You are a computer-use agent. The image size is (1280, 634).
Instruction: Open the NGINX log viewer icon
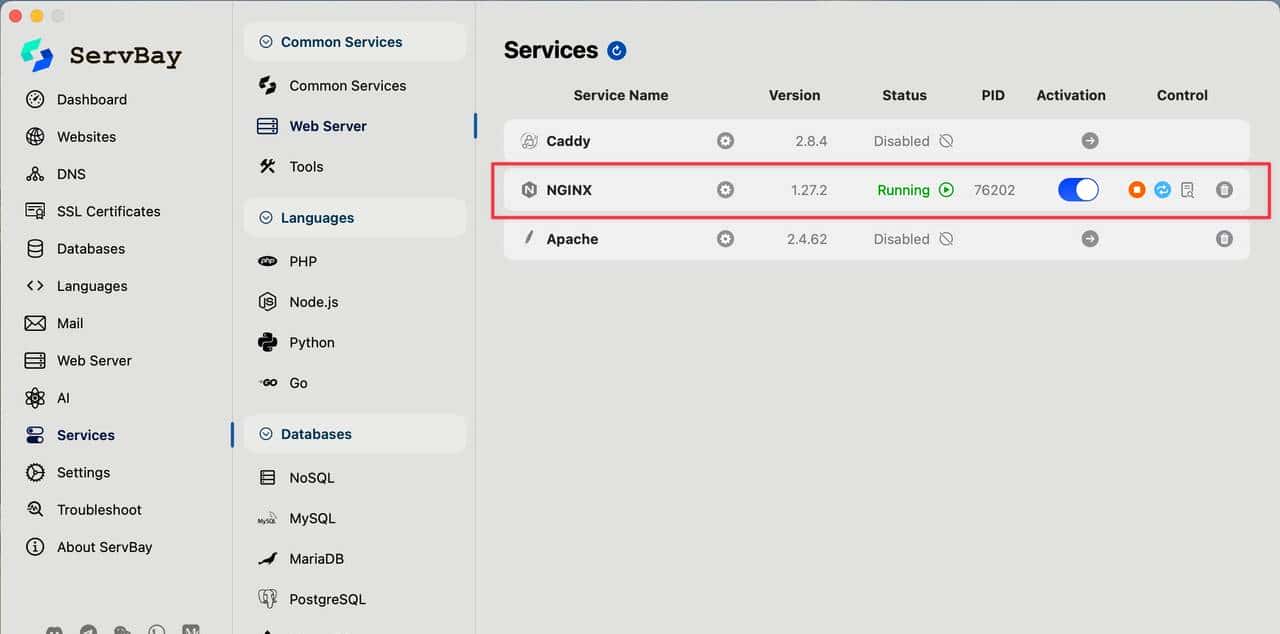[1187, 190]
